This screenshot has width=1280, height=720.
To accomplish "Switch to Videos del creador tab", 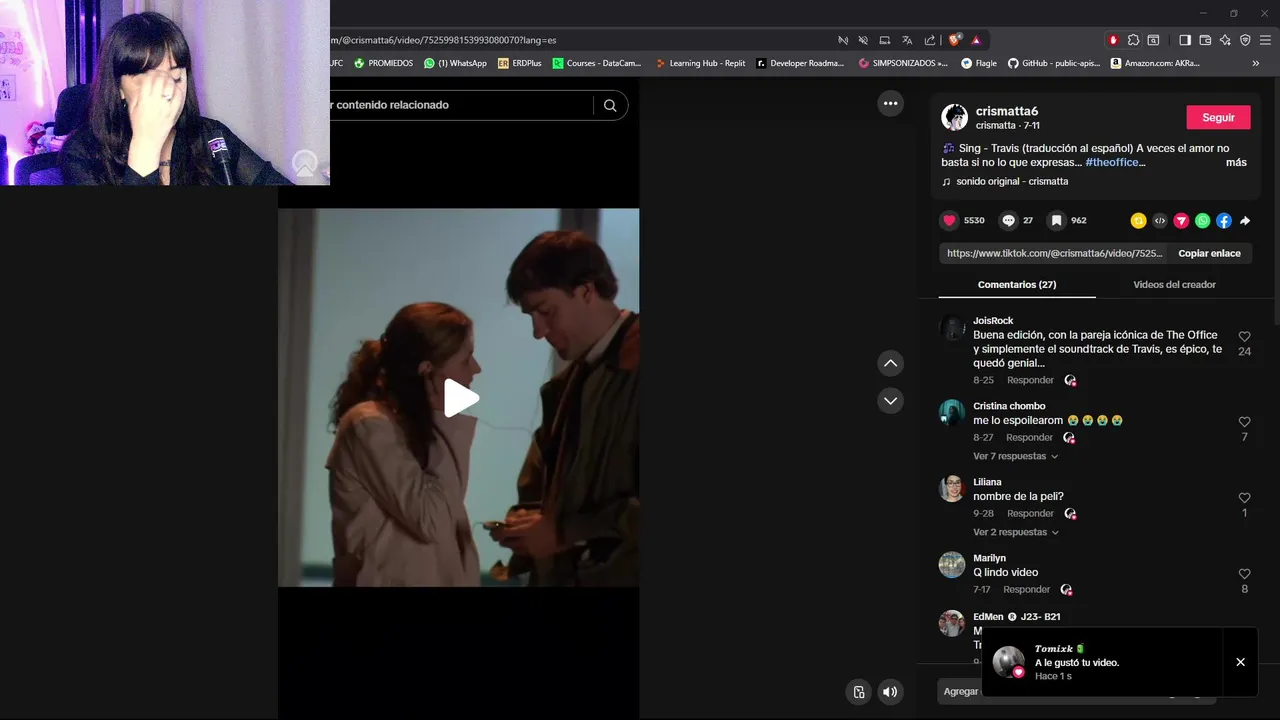I will pos(1174,285).
